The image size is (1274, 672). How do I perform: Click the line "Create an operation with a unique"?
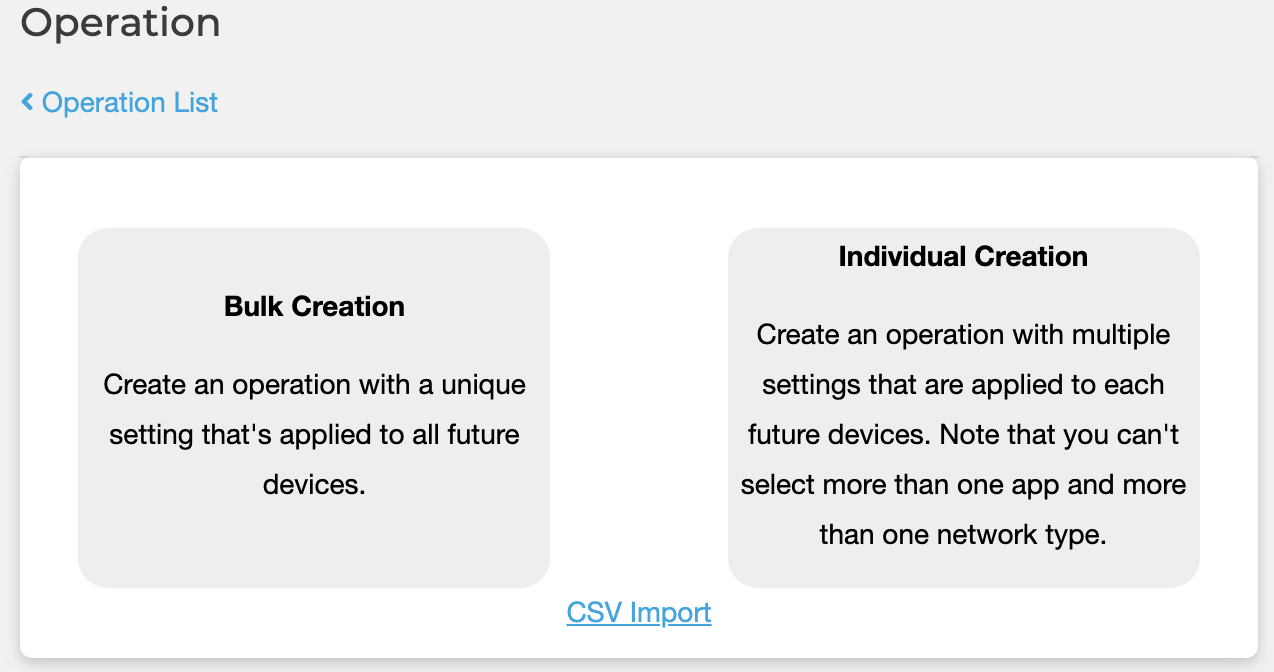click(x=314, y=384)
